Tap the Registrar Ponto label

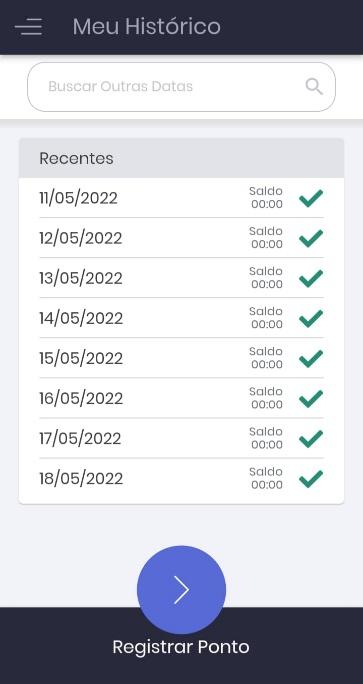pyautogui.click(x=181, y=647)
